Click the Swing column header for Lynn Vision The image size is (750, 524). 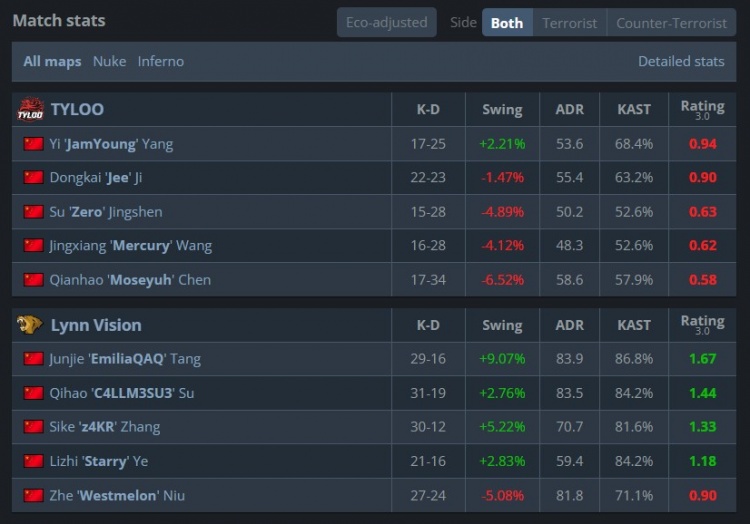(x=502, y=325)
